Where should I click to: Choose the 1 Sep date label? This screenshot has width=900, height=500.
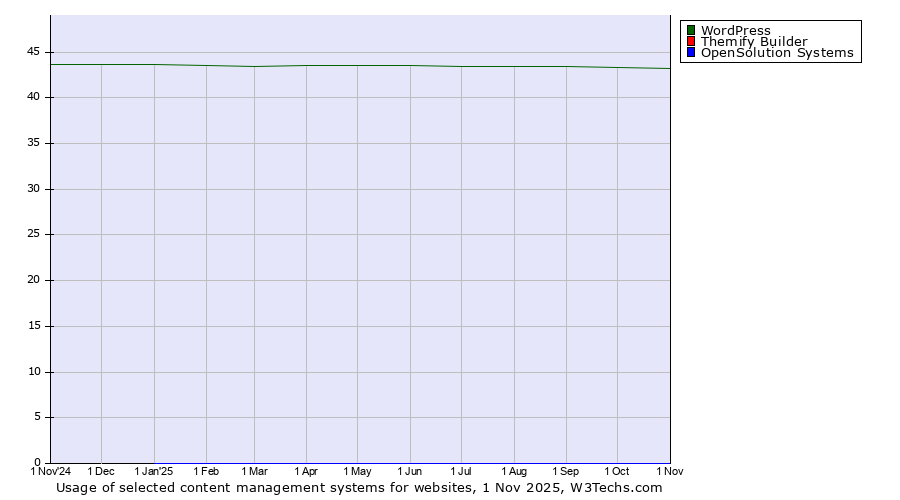566,471
